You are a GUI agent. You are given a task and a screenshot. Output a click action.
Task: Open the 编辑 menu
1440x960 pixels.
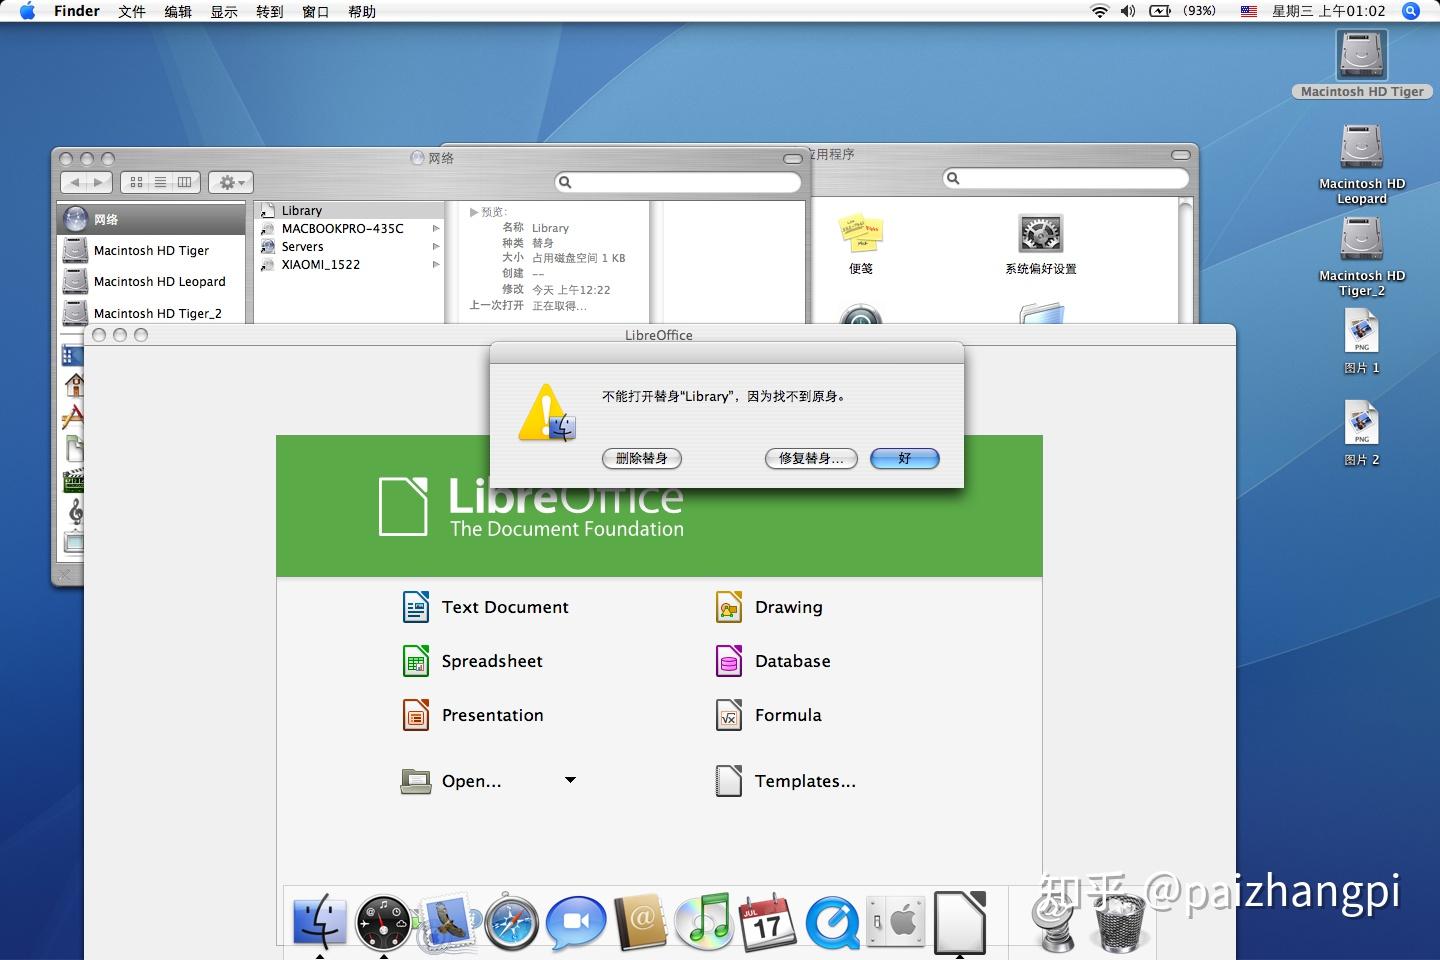coord(178,11)
